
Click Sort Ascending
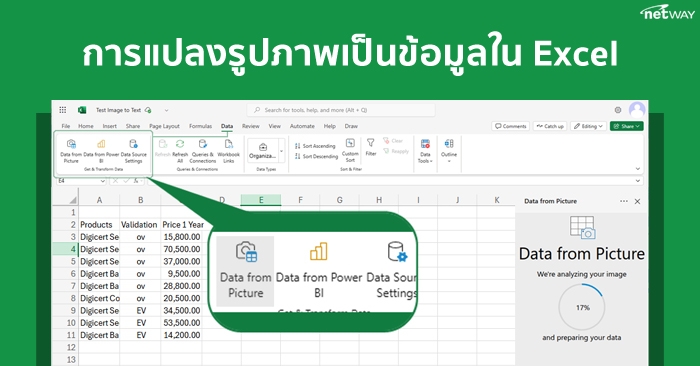tap(315, 146)
